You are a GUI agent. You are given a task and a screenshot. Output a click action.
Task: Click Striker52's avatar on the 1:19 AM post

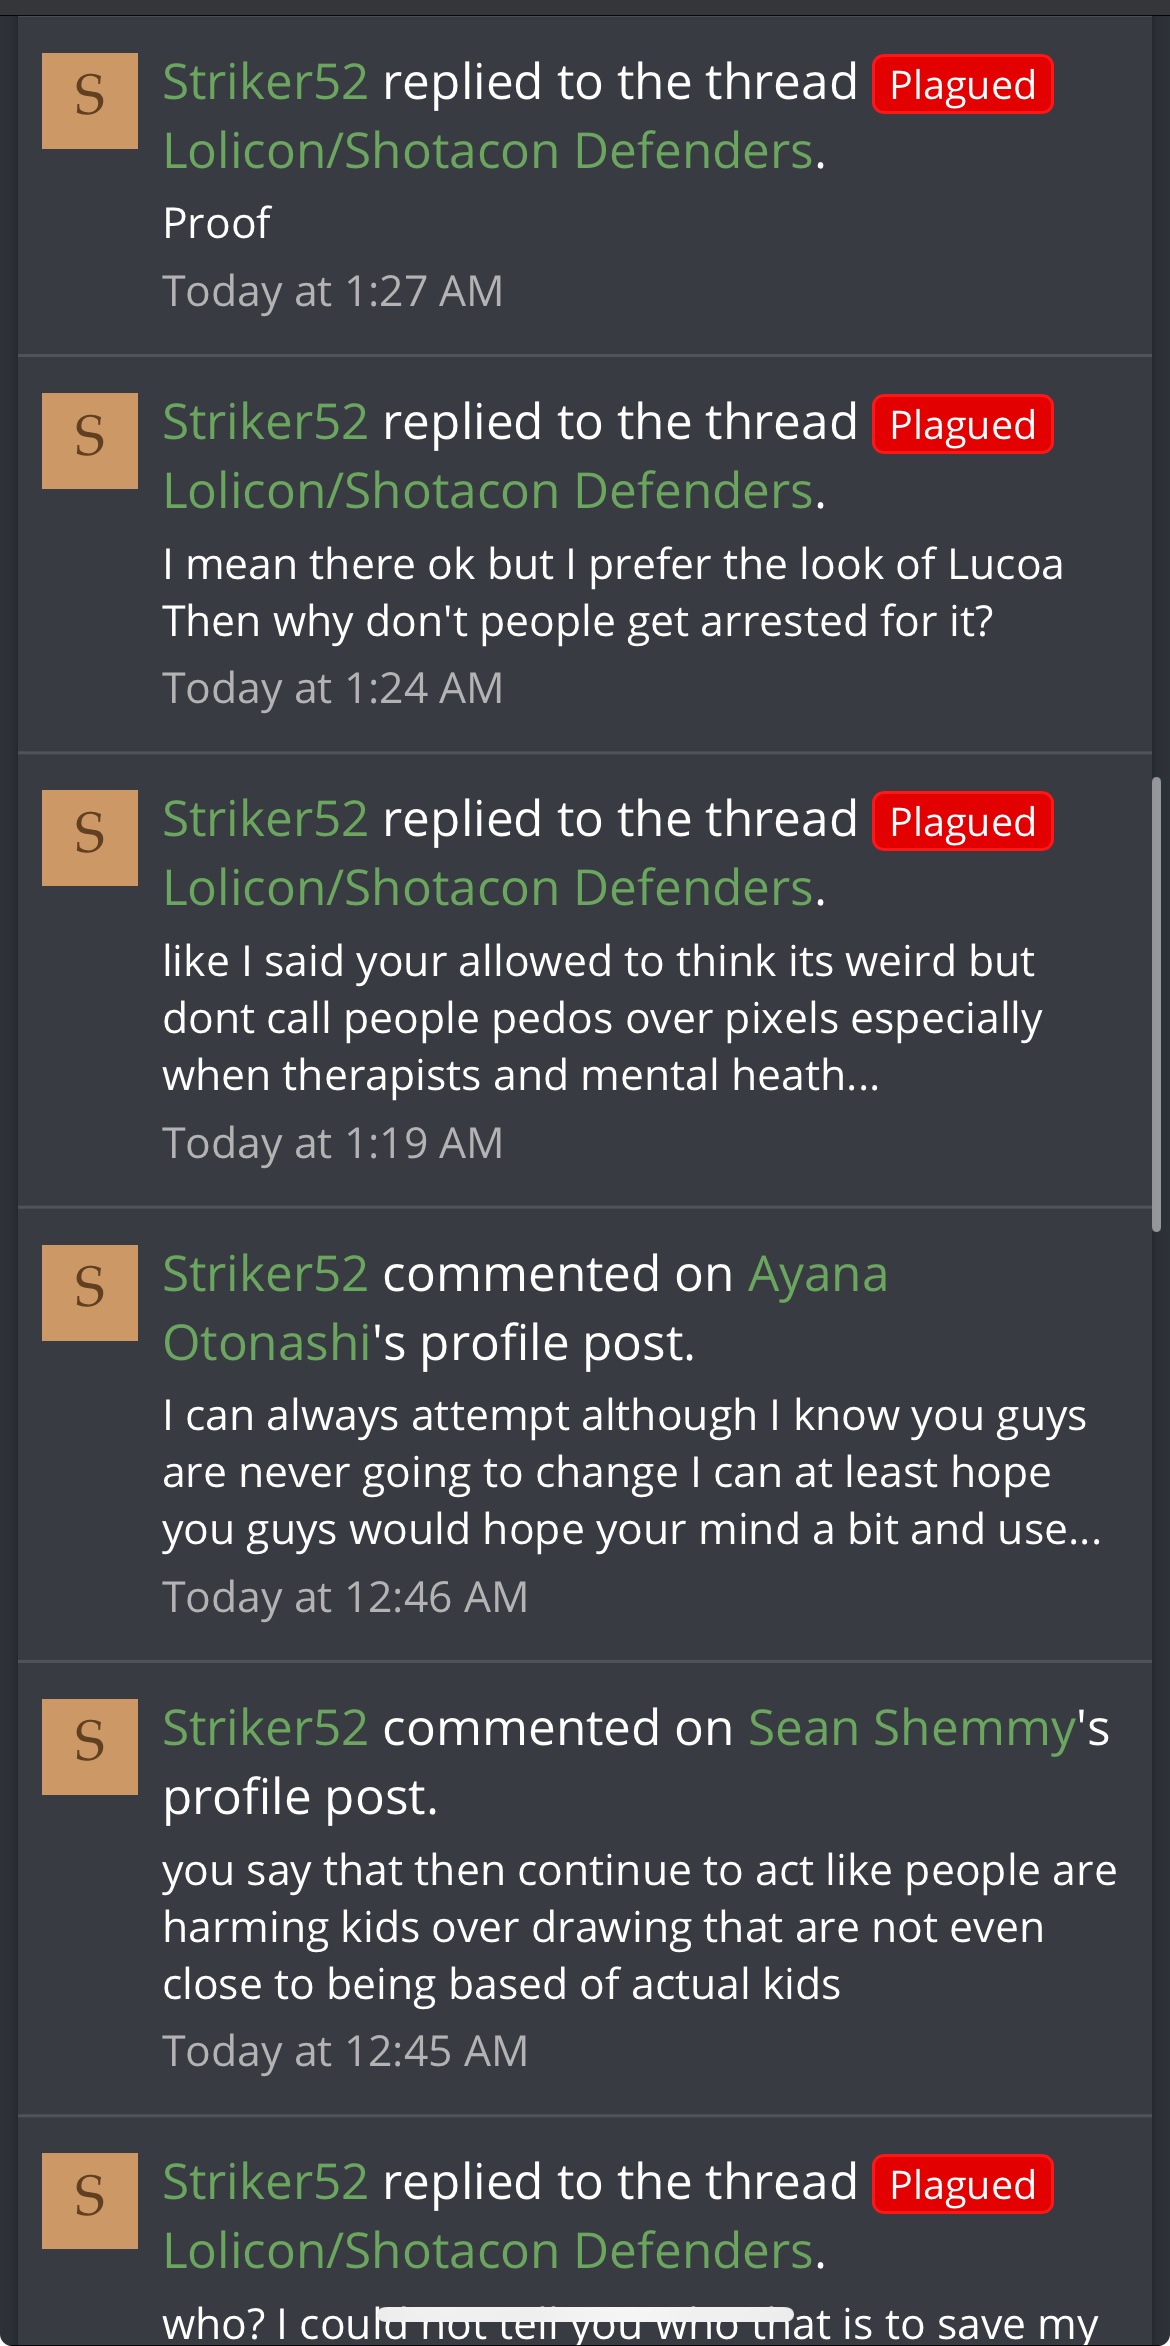[x=90, y=838]
